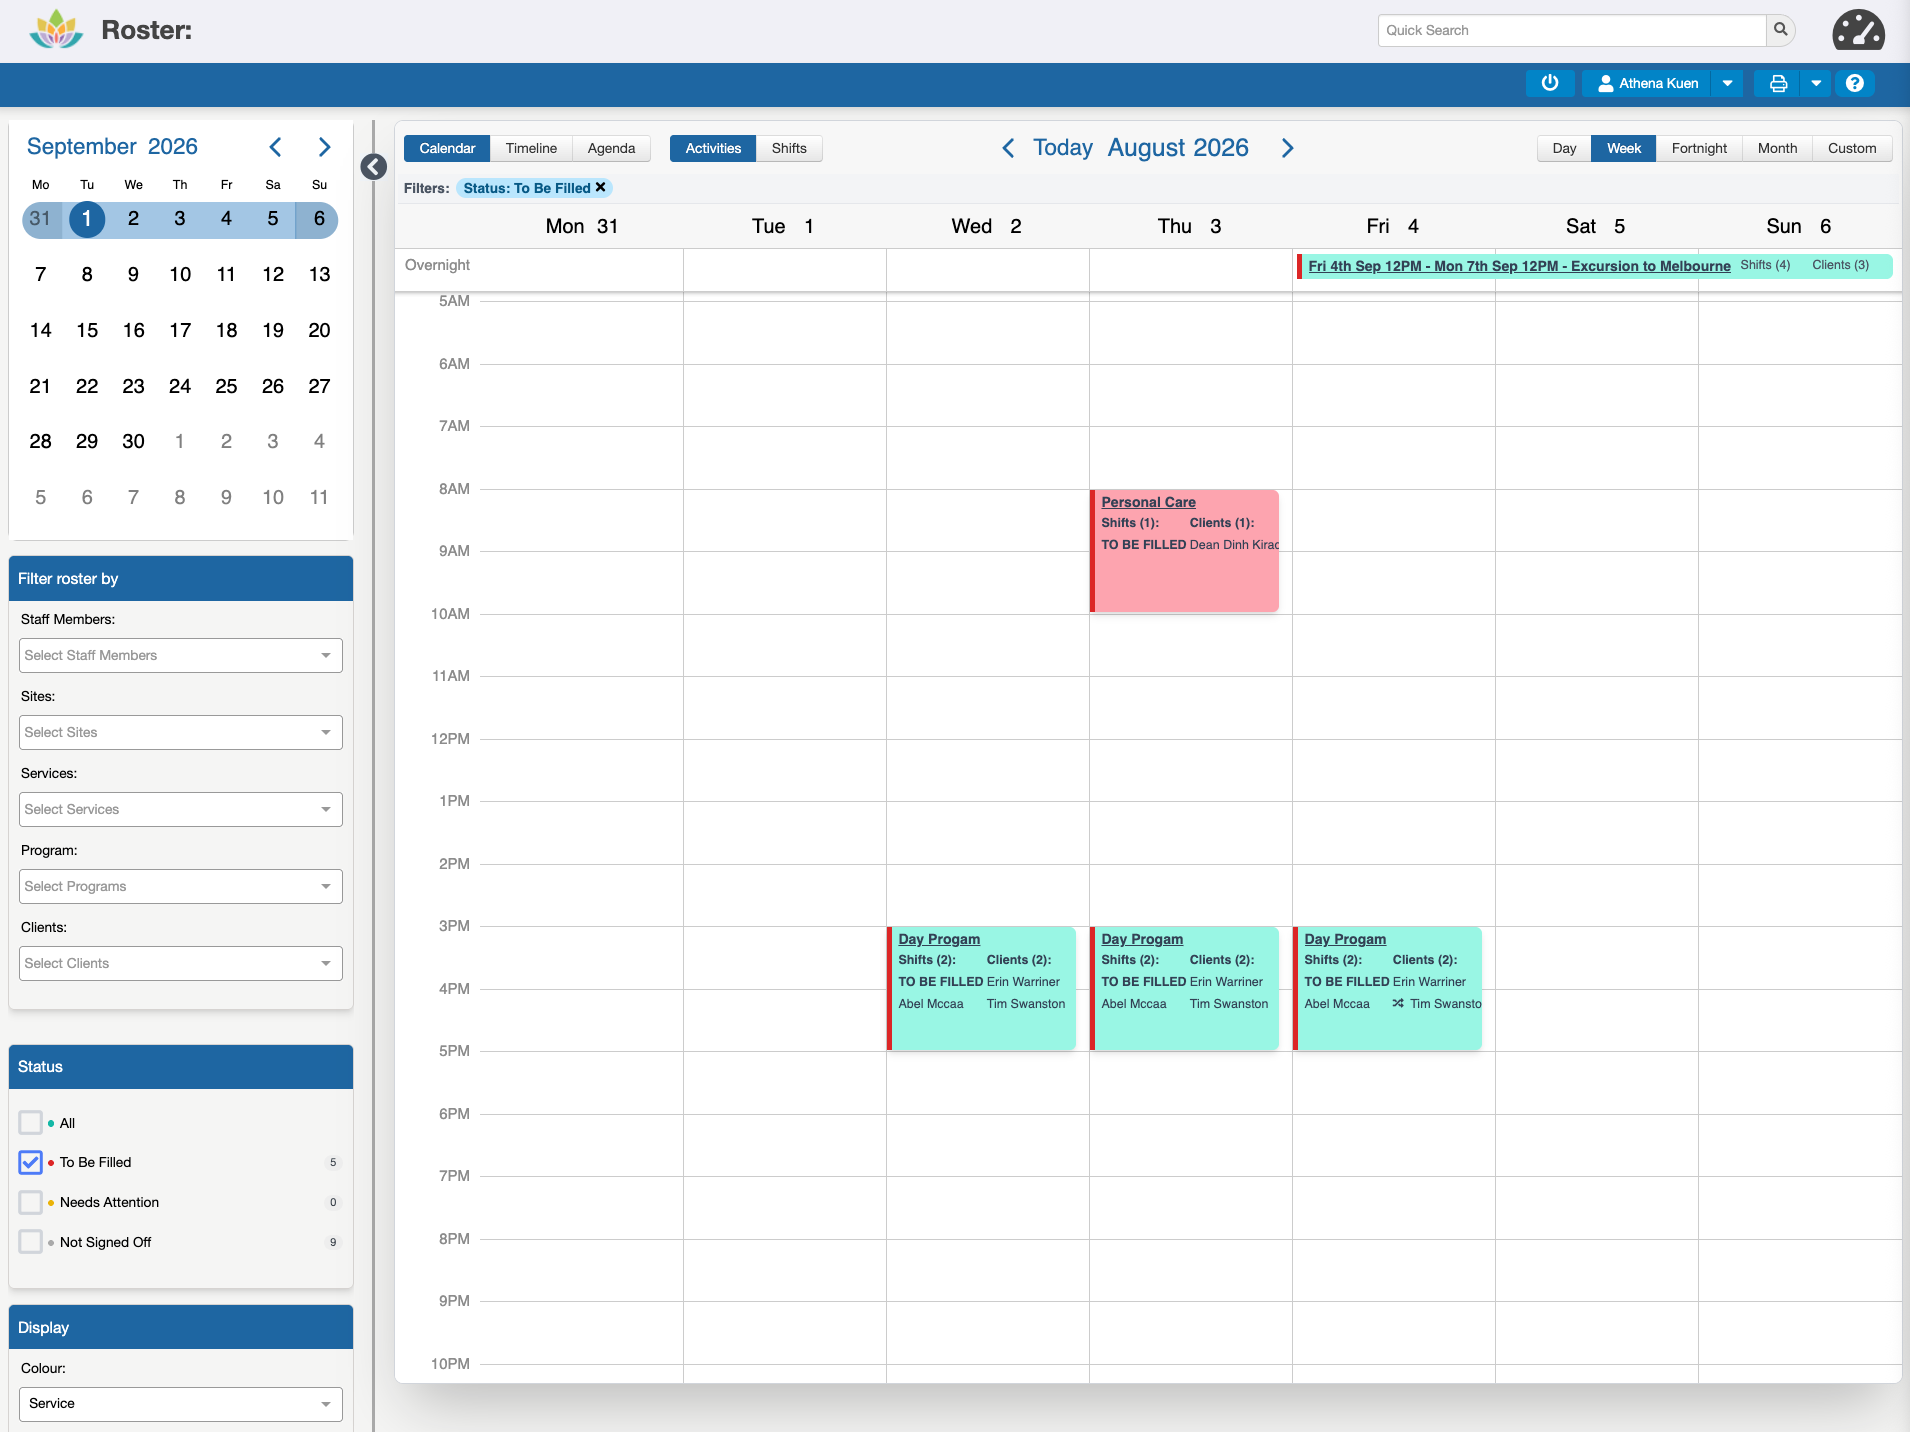Screen dimensions: 1910x1432
Task: Expand the Colour Service dropdown
Action: coord(181,1404)
